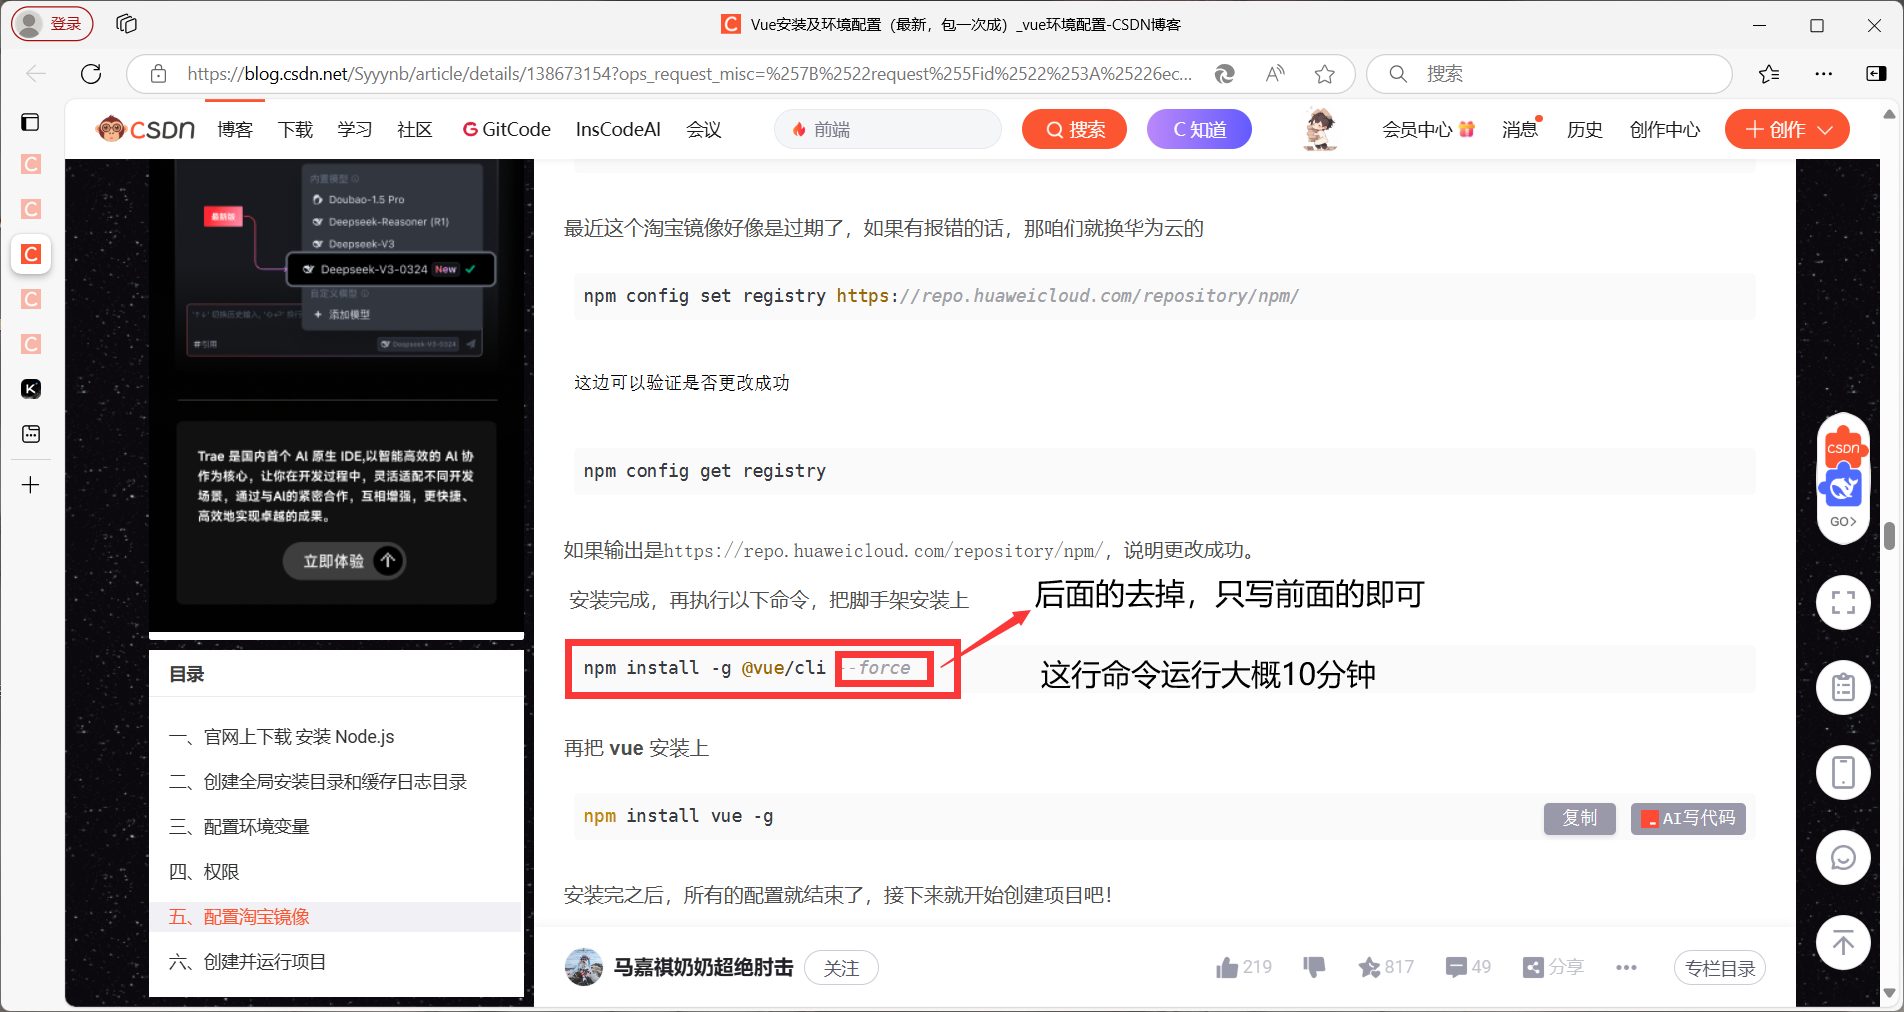Open the 学习 navigation item
This screenshot has width=1904, height=1012.
click(355, 129)
